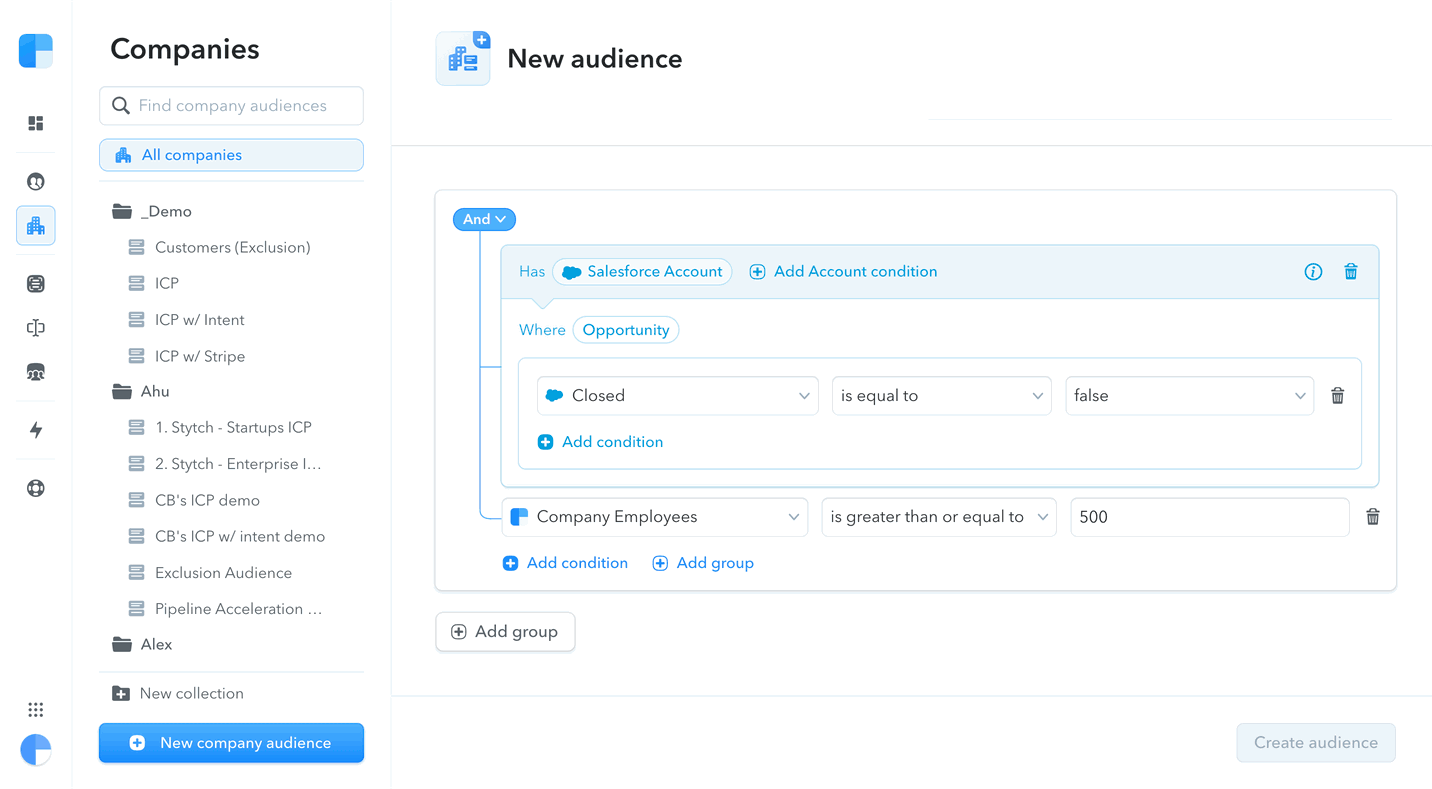Screen dimensions: 1432x789
Task: Open the Company Employees field dropdown
Action: click(654, 517)
